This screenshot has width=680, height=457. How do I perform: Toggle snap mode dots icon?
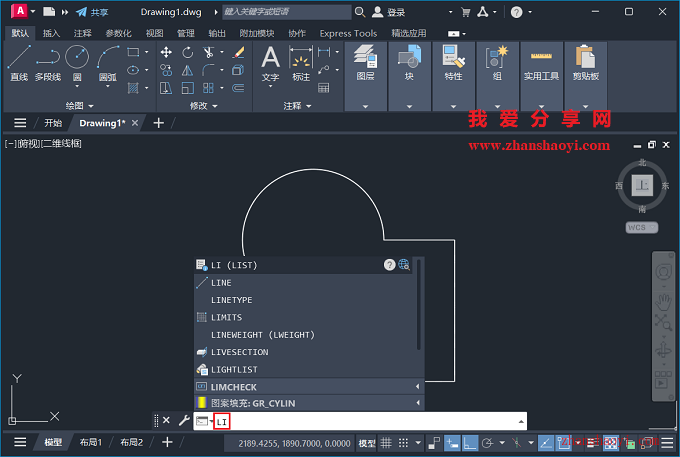click(x=403, y=443)
